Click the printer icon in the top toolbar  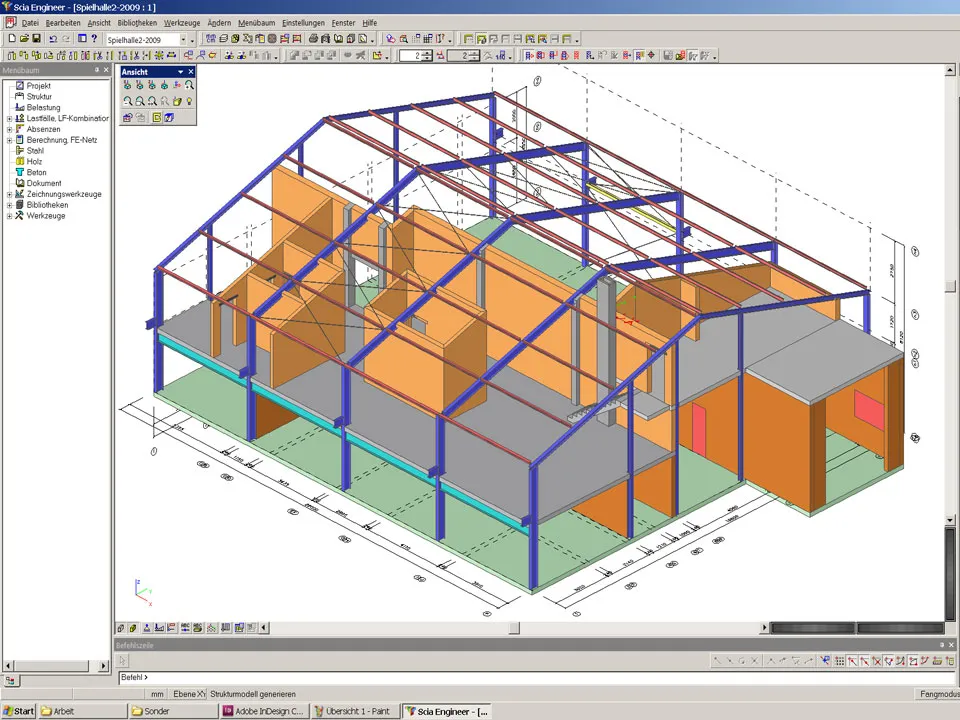[x=313, y=39]
